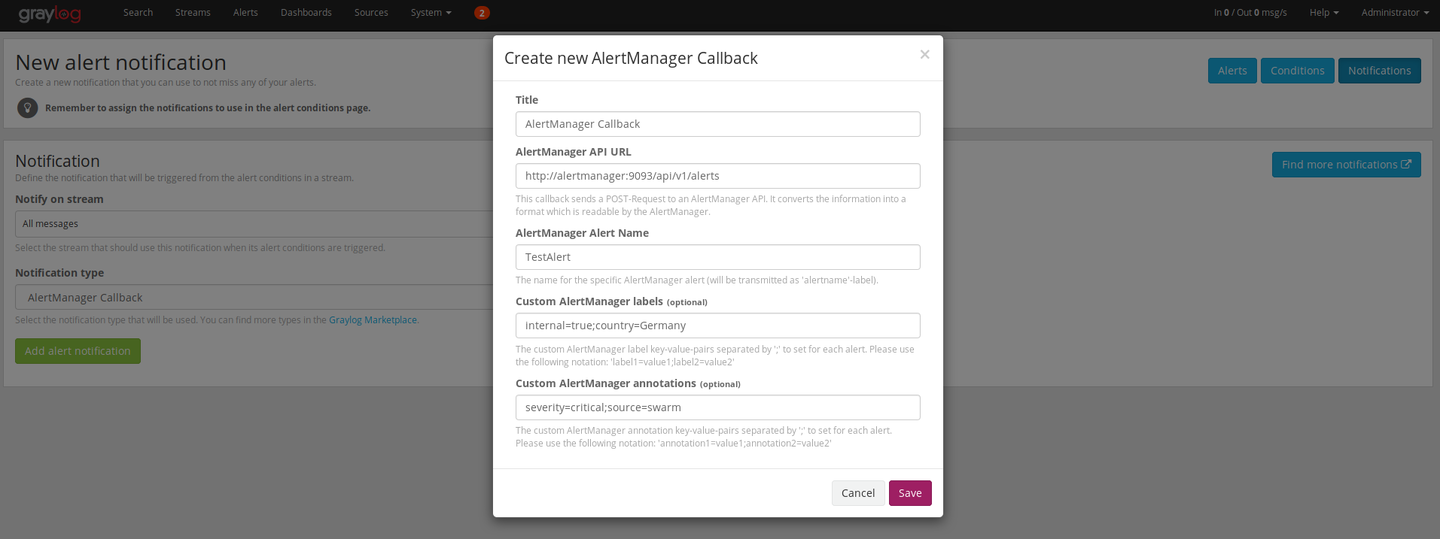
Task: Open the Search page
Action: 138,13
